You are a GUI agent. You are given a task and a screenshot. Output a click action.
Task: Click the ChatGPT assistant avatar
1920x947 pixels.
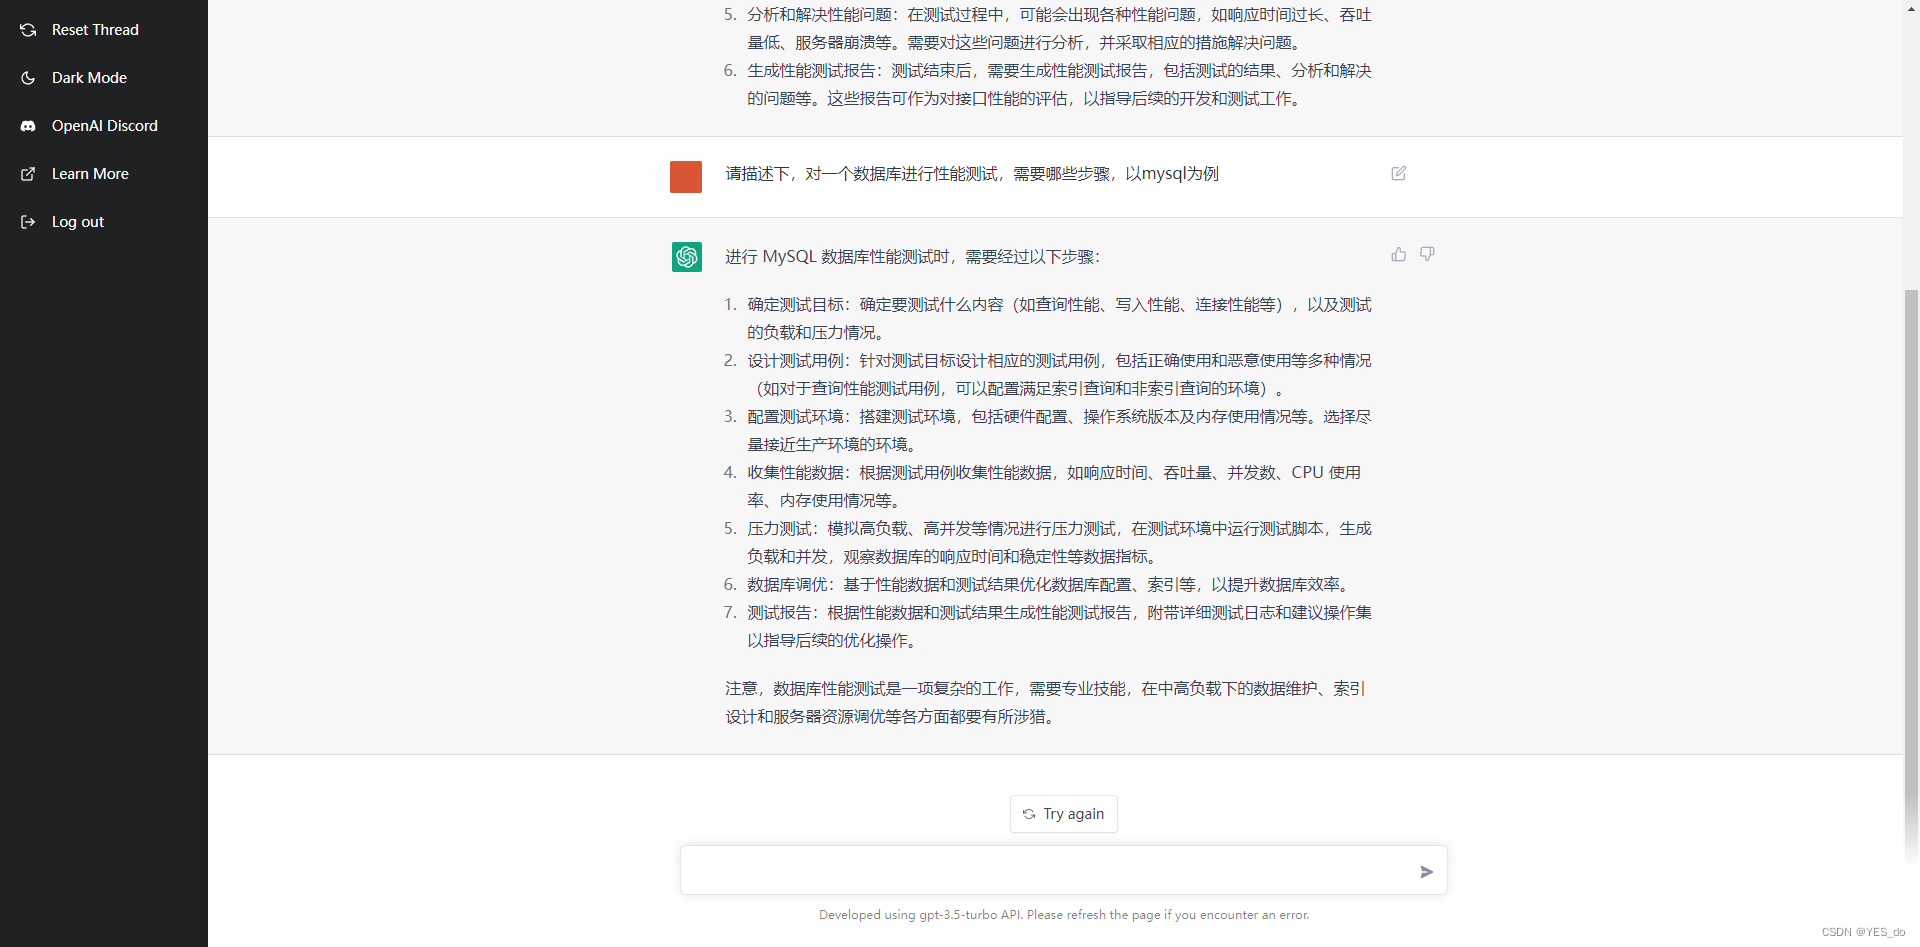coord(686,257)
